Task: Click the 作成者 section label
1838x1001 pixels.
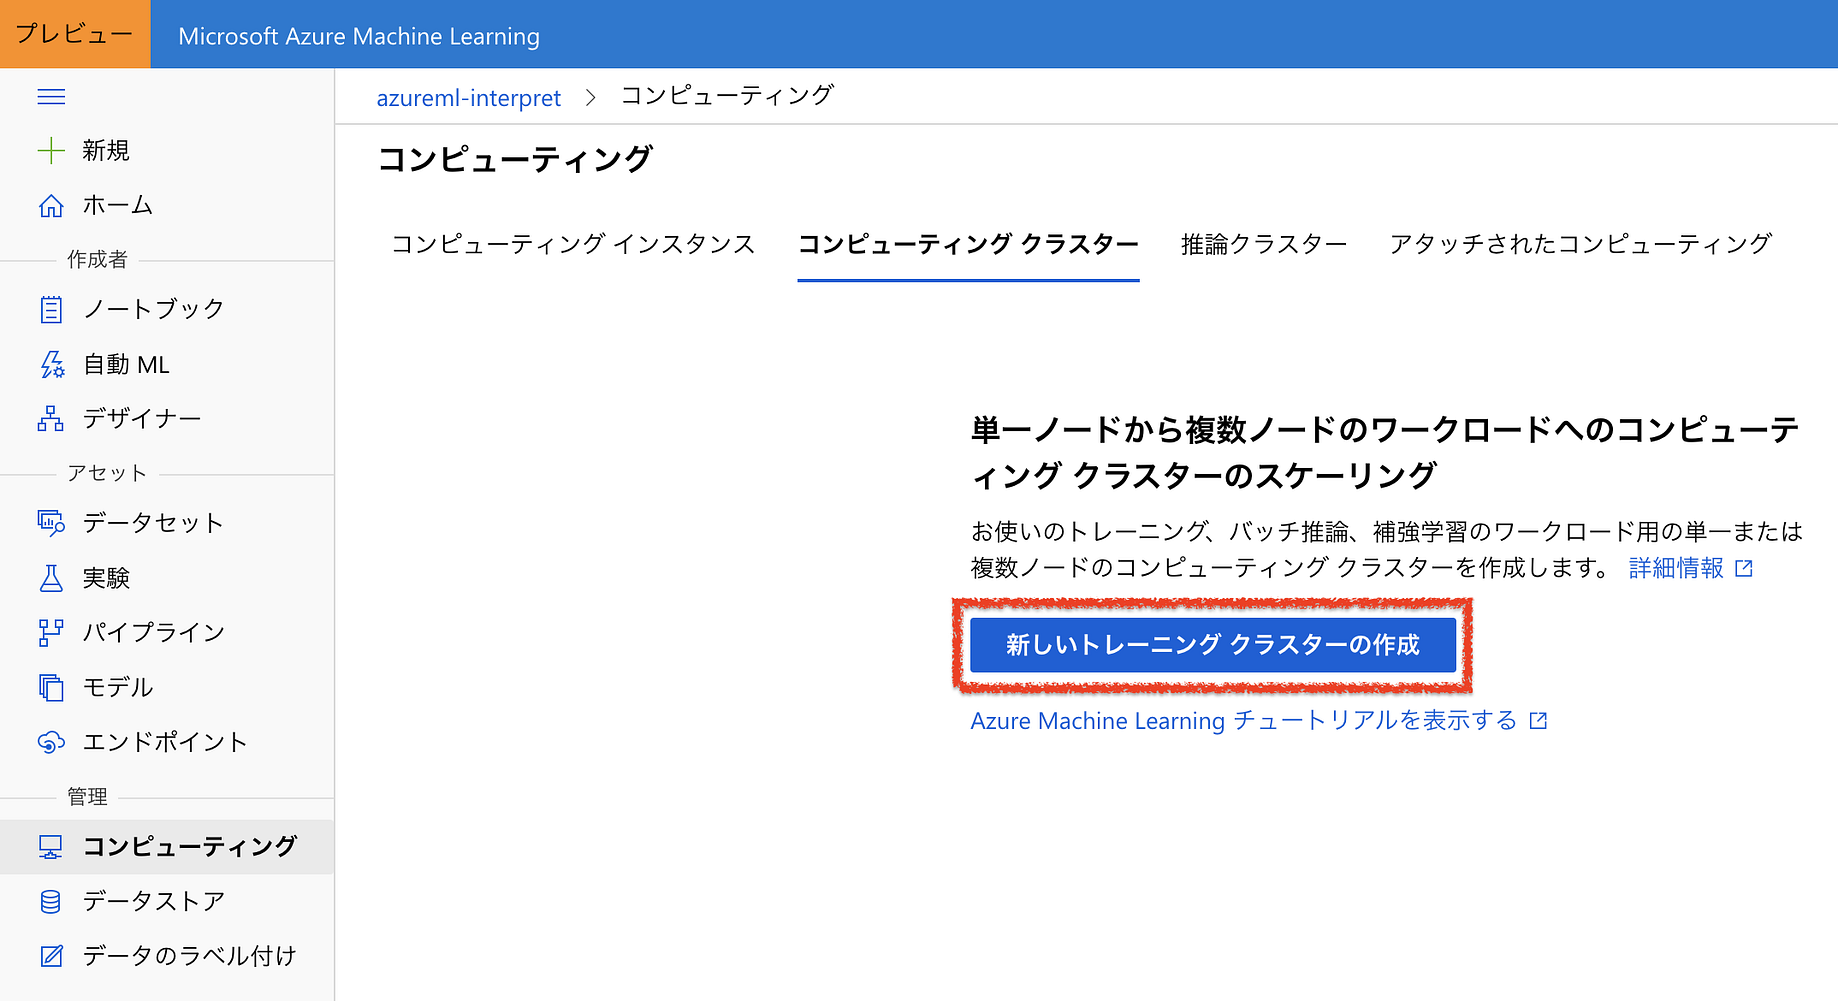Action: click(x=97, y=260)
